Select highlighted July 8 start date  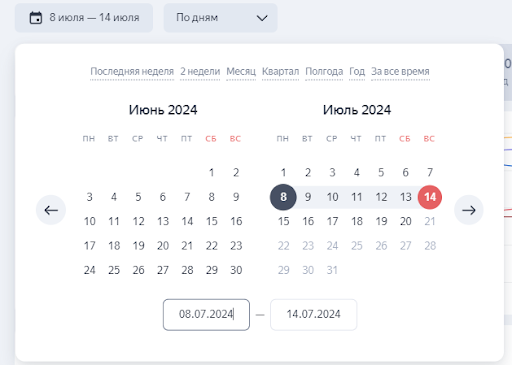(x=283, y=197)
